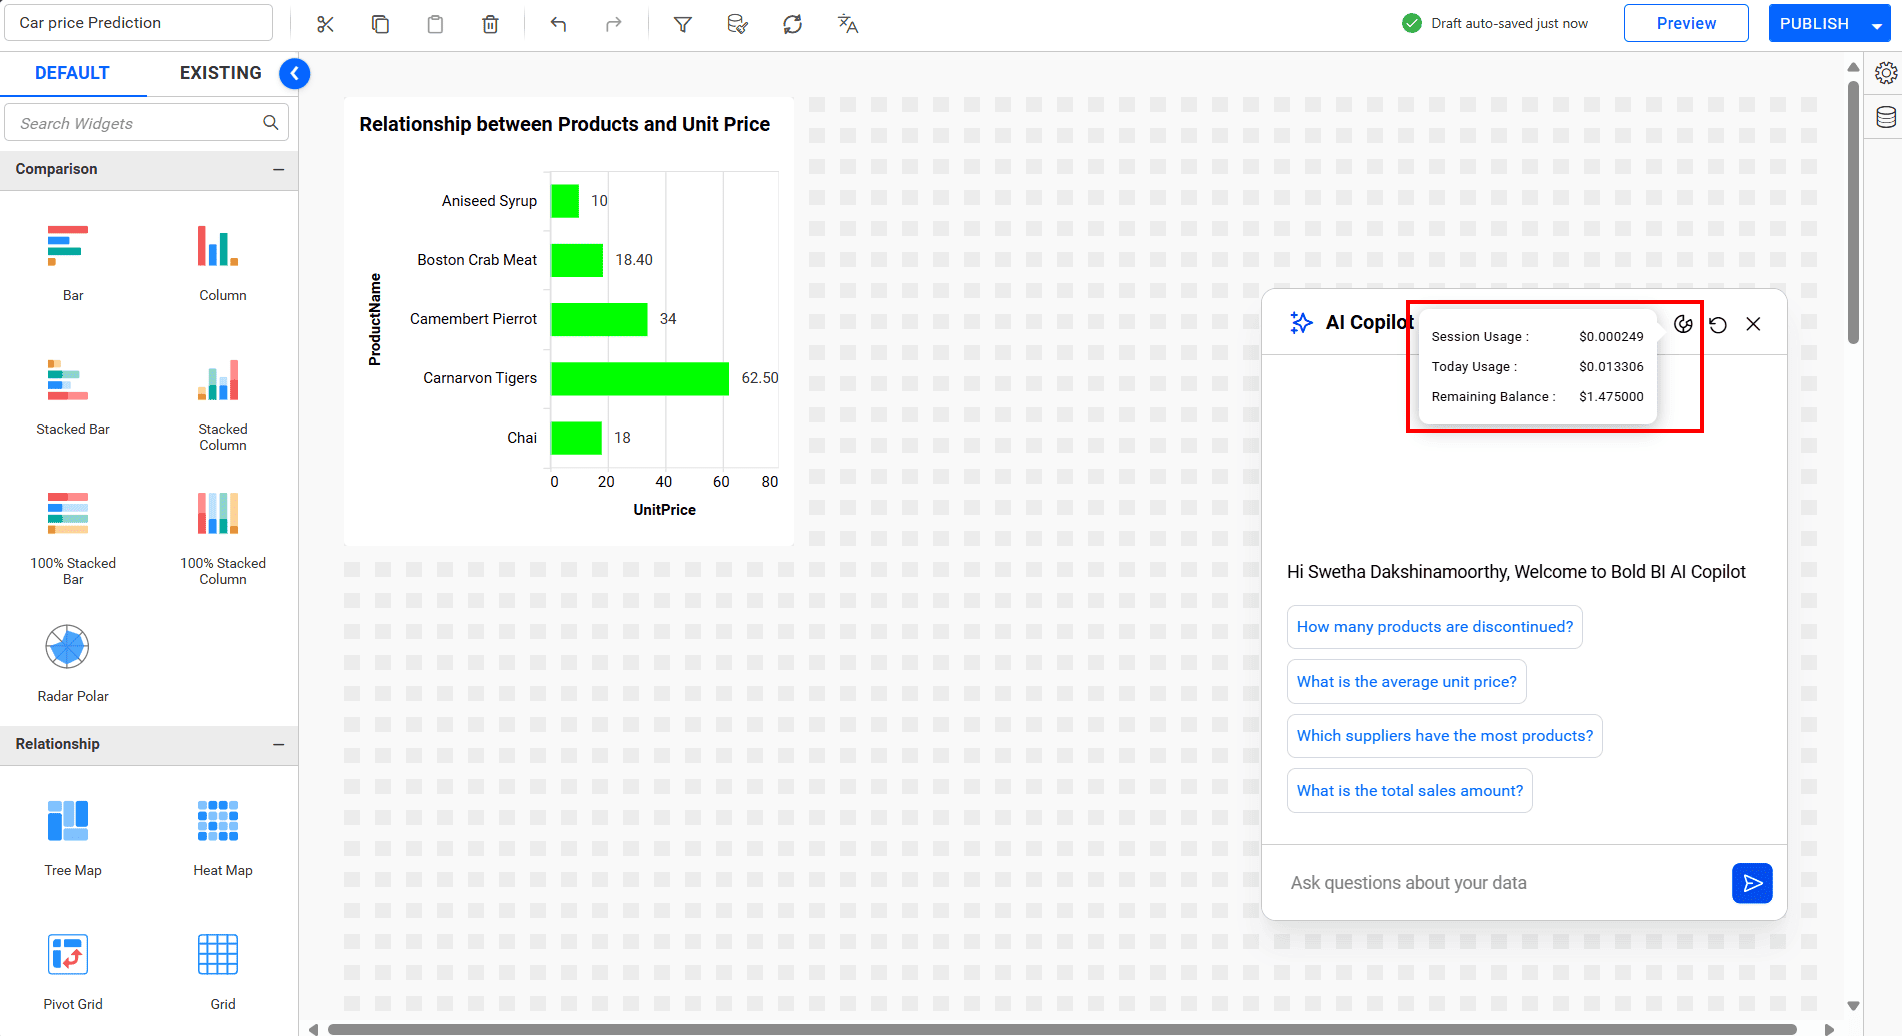Click the Delete trash icon in toolbar
Image resolution: width=1902 pixels, height=1036 pixels.
click(490, 24)
